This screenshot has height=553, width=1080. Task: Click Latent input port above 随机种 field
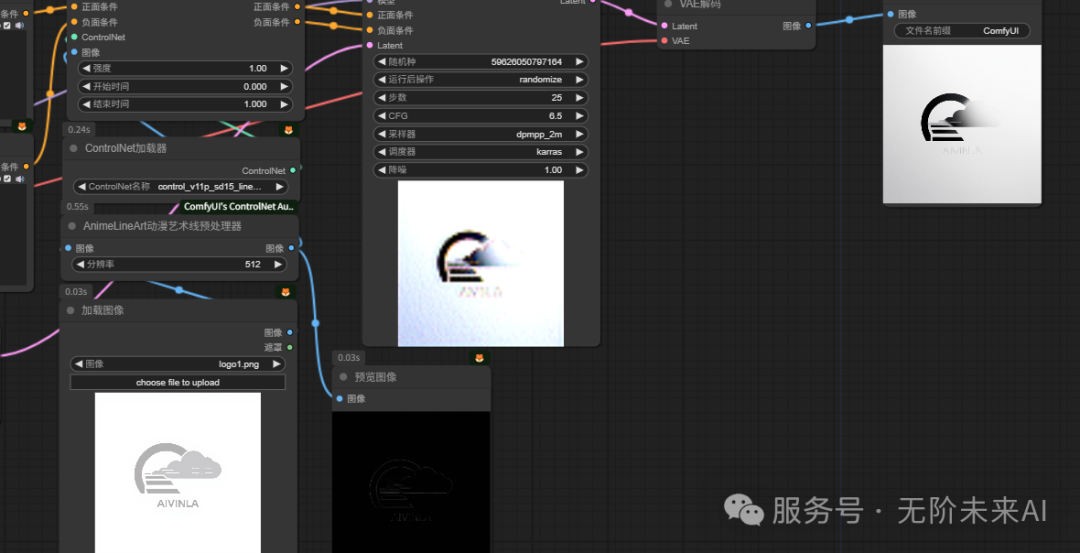click(370, 45)
